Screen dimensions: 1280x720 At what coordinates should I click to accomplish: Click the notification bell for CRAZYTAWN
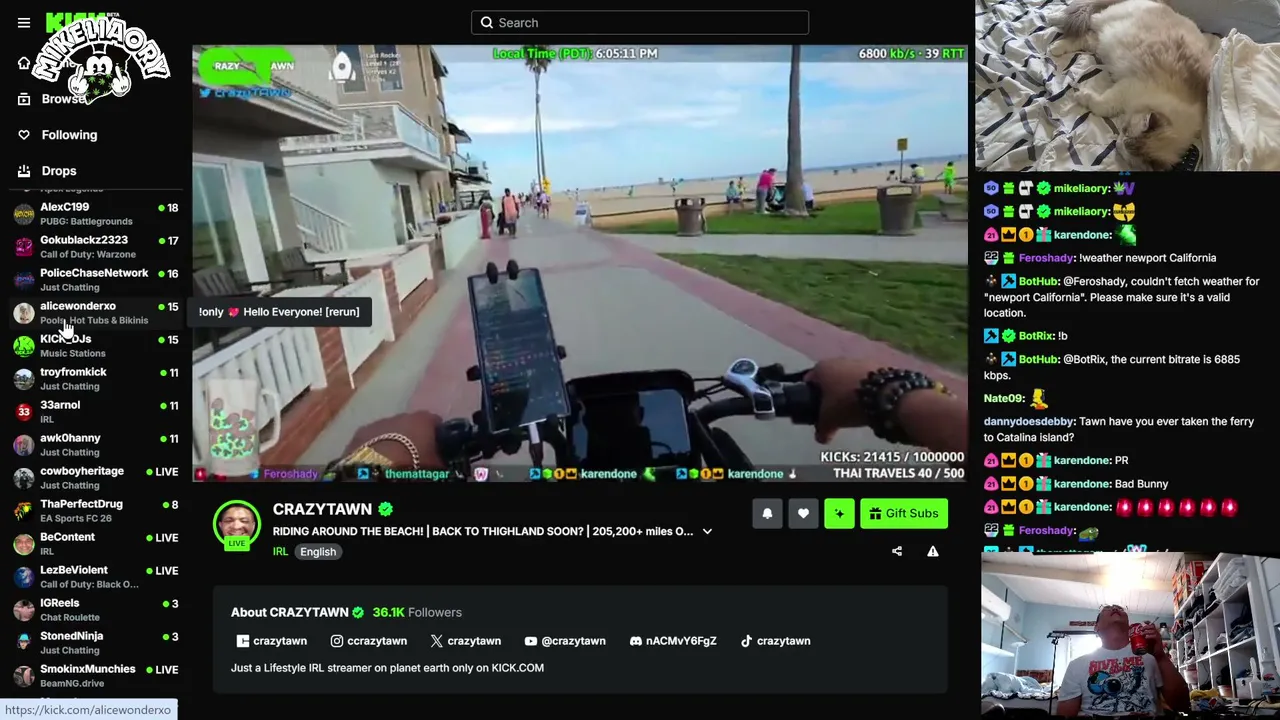point(767,513)
